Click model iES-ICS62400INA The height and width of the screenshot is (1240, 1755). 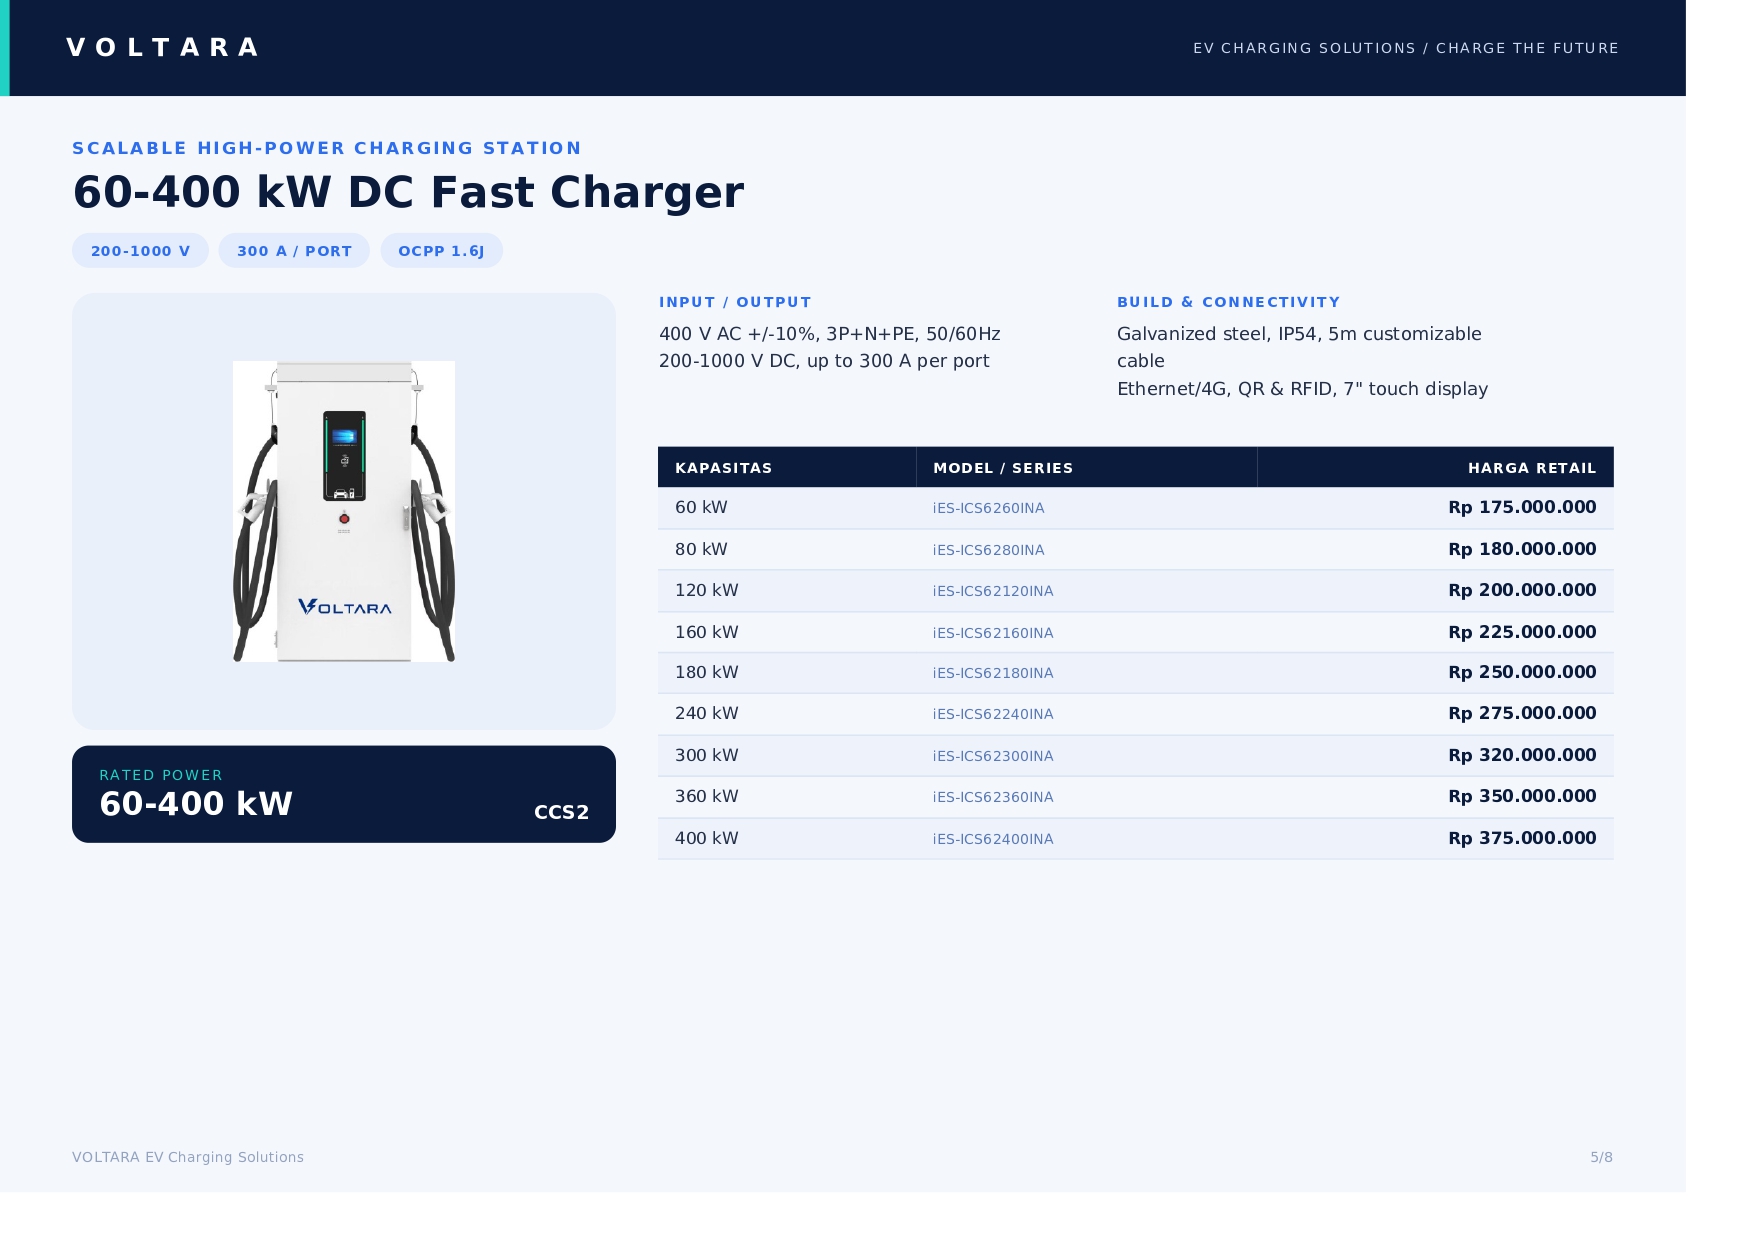pos(993,839)
